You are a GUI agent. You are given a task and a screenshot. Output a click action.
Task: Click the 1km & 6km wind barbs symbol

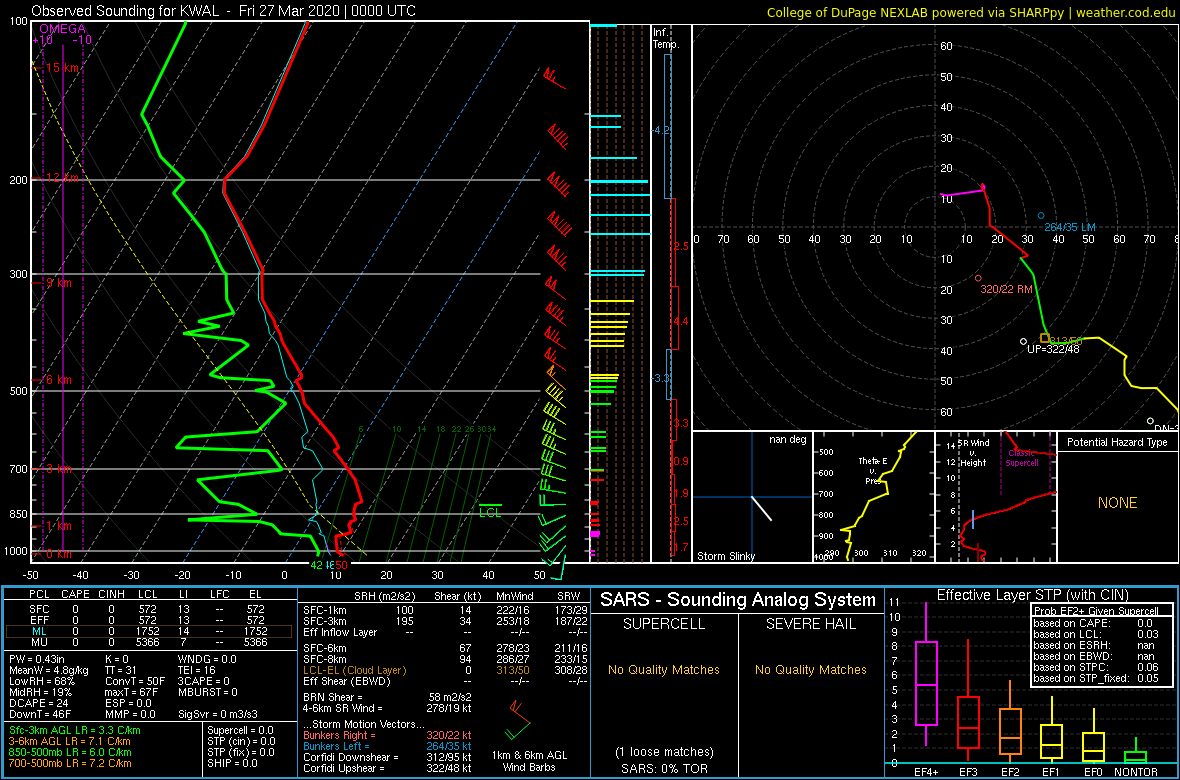pos(519,721)
